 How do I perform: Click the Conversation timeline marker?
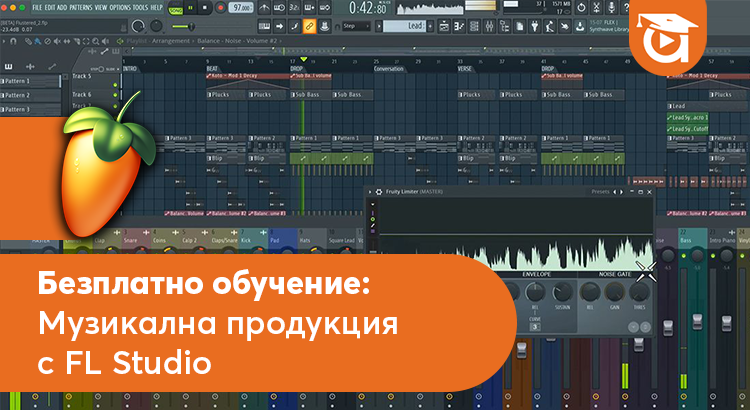(x=388, y=69)
